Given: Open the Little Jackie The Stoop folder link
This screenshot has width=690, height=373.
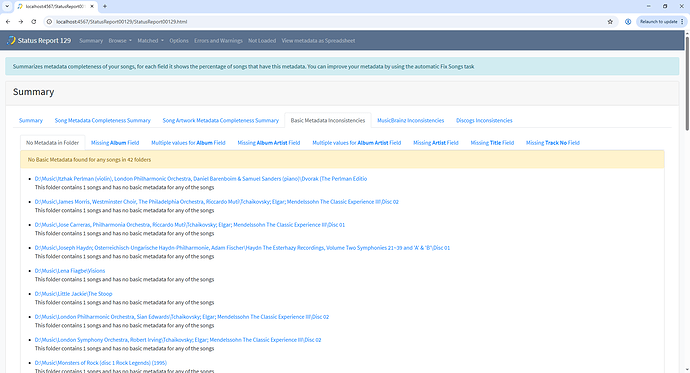Looking at the screenshot, I should [73, 293].
